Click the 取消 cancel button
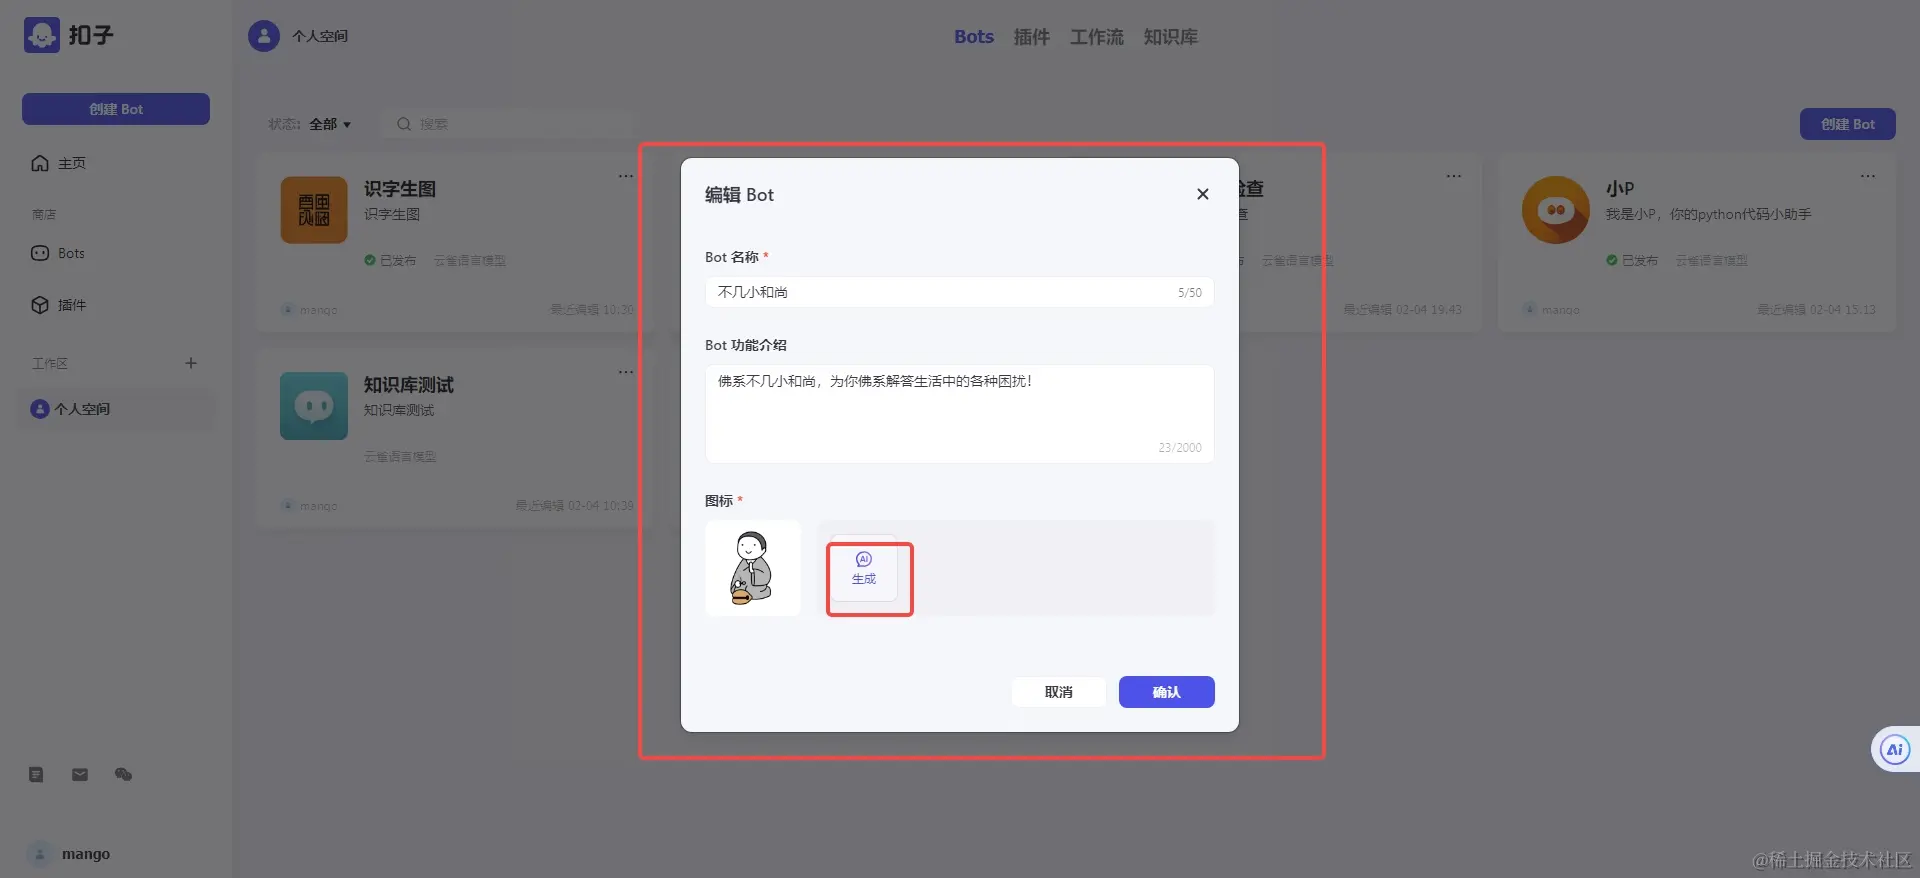Viewport: 1920px width, 878px height. (x=1058, y=692)
